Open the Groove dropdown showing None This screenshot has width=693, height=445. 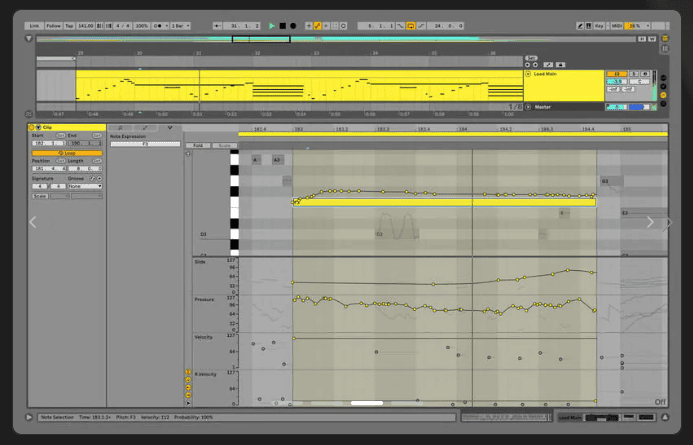(x=85, y=186)
